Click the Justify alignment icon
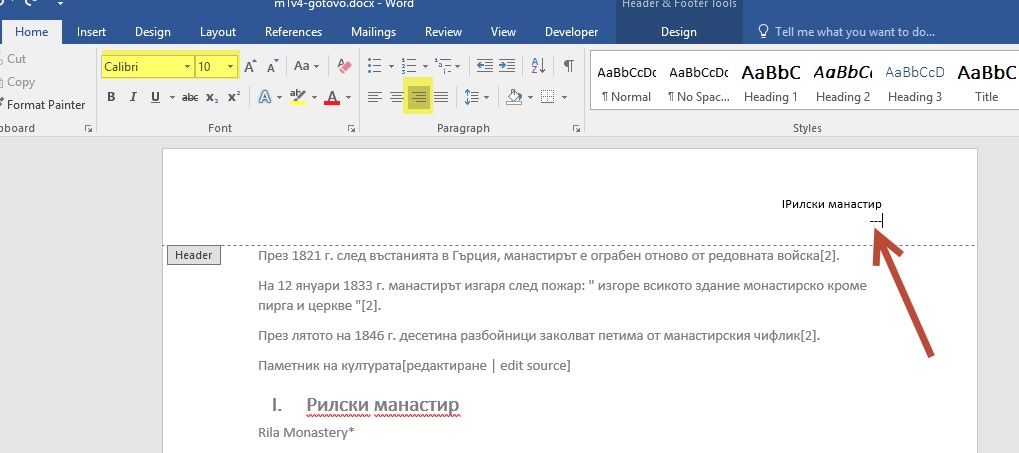Image resolution: width=1019 pixels, height=453 pixels. (x=440, y=97)
